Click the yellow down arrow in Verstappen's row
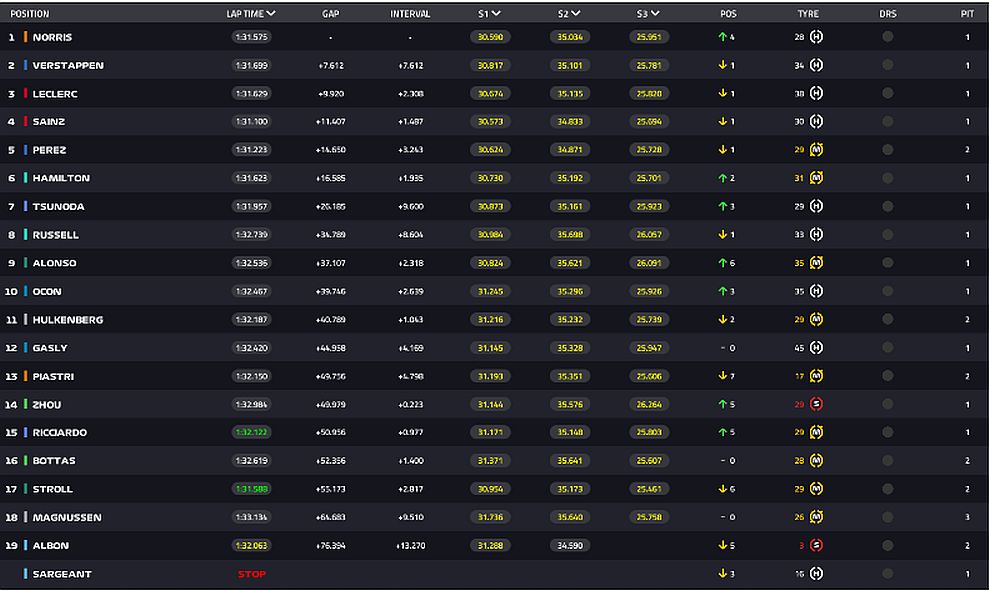Image resolution: width=990 pixels, height=591 pixels. point(722,65)
